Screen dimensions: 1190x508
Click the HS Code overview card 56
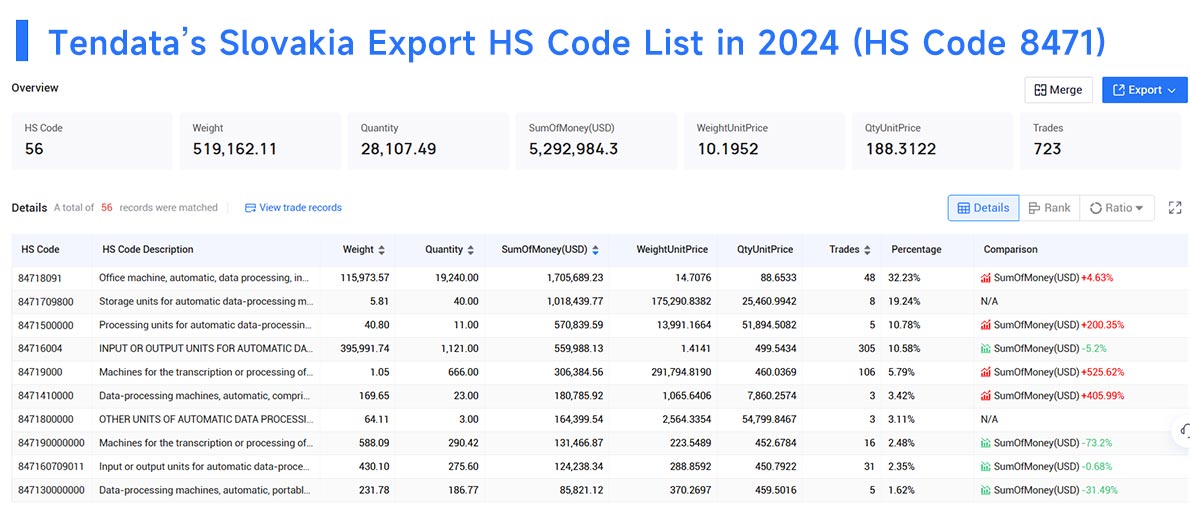pos(91,141)
